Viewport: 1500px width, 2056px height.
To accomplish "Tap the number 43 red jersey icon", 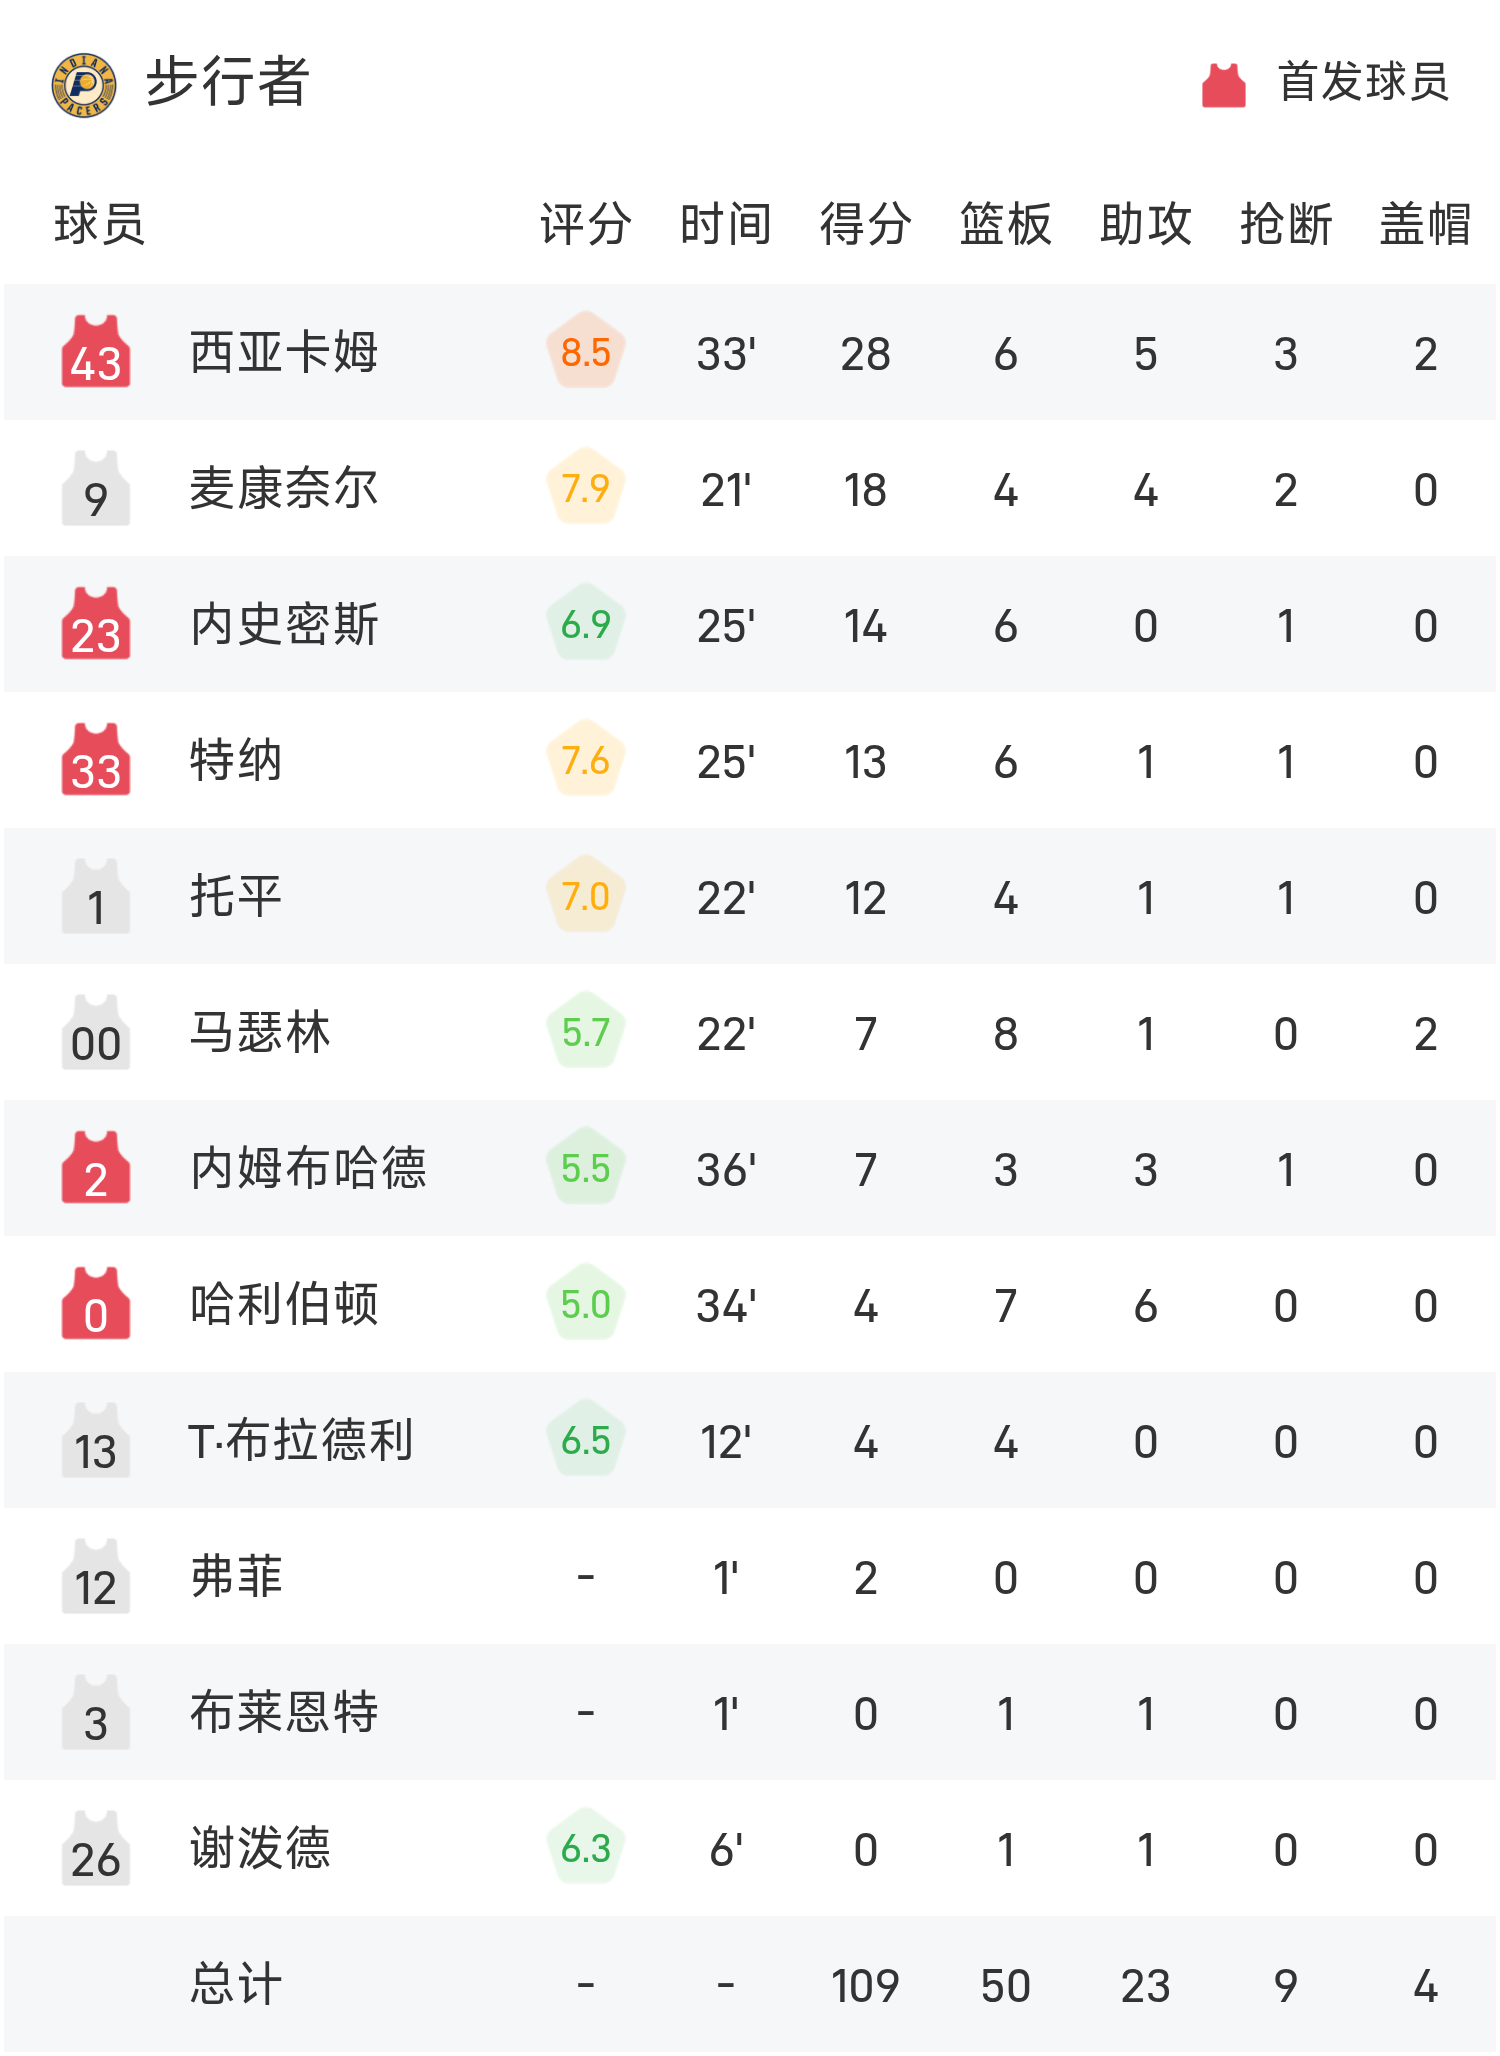I will coord(96,353).
